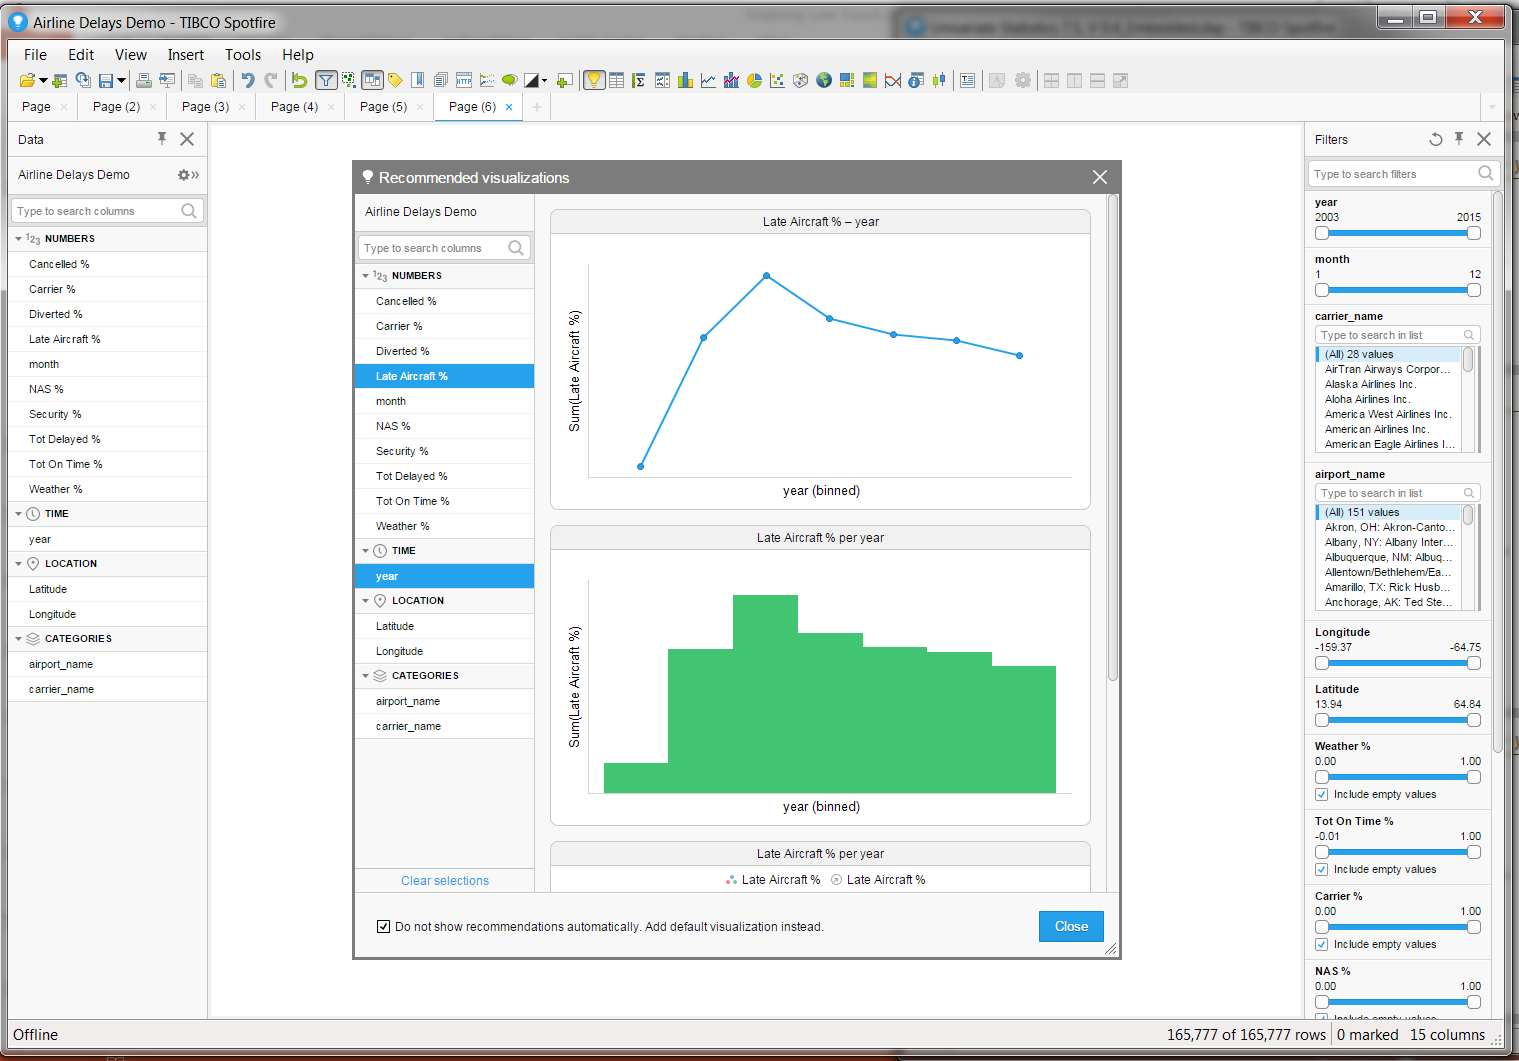Click the Filters funnel toolbar icon

click(x=326, y=81)
